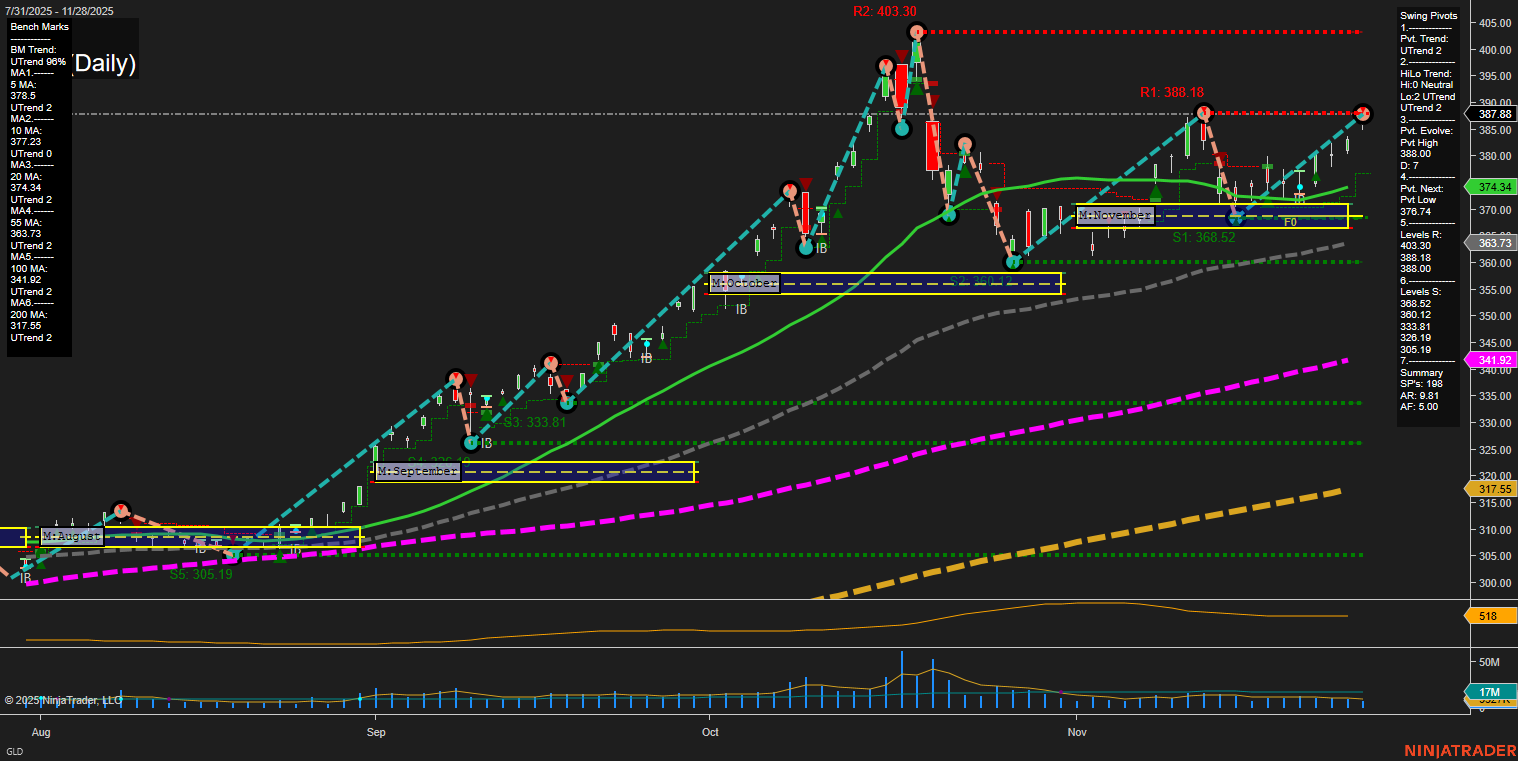Screen dimensions: 1518x761
Task: Click the S3: 333.81 support label
Action: point(535,422)
